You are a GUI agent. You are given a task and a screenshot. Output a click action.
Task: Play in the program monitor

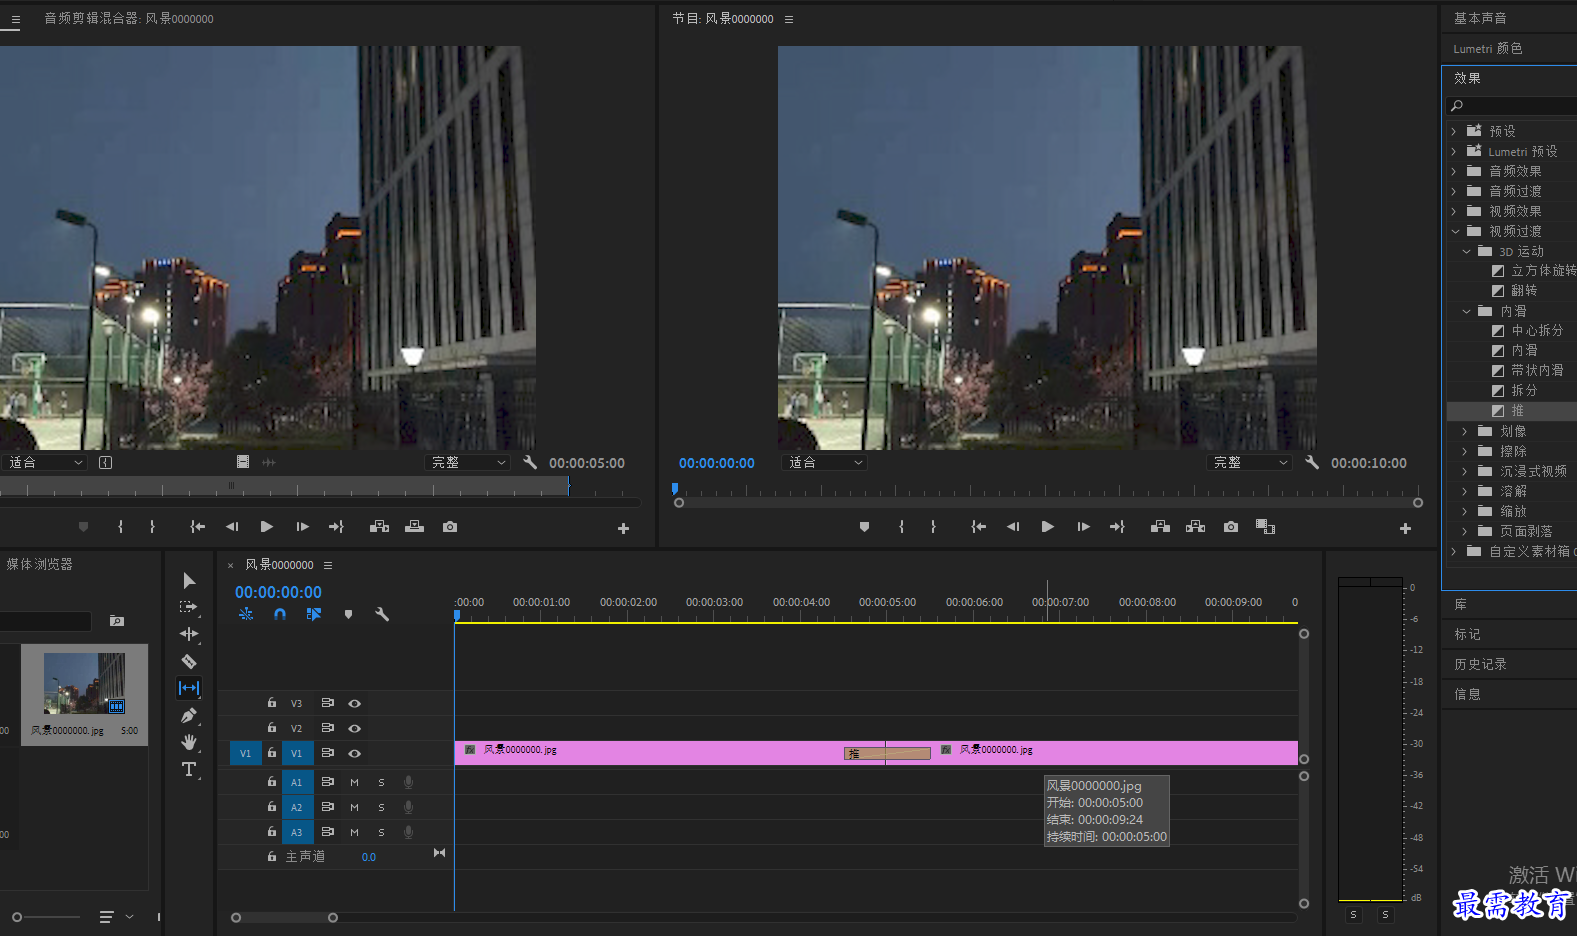(x=1047, y=527)
